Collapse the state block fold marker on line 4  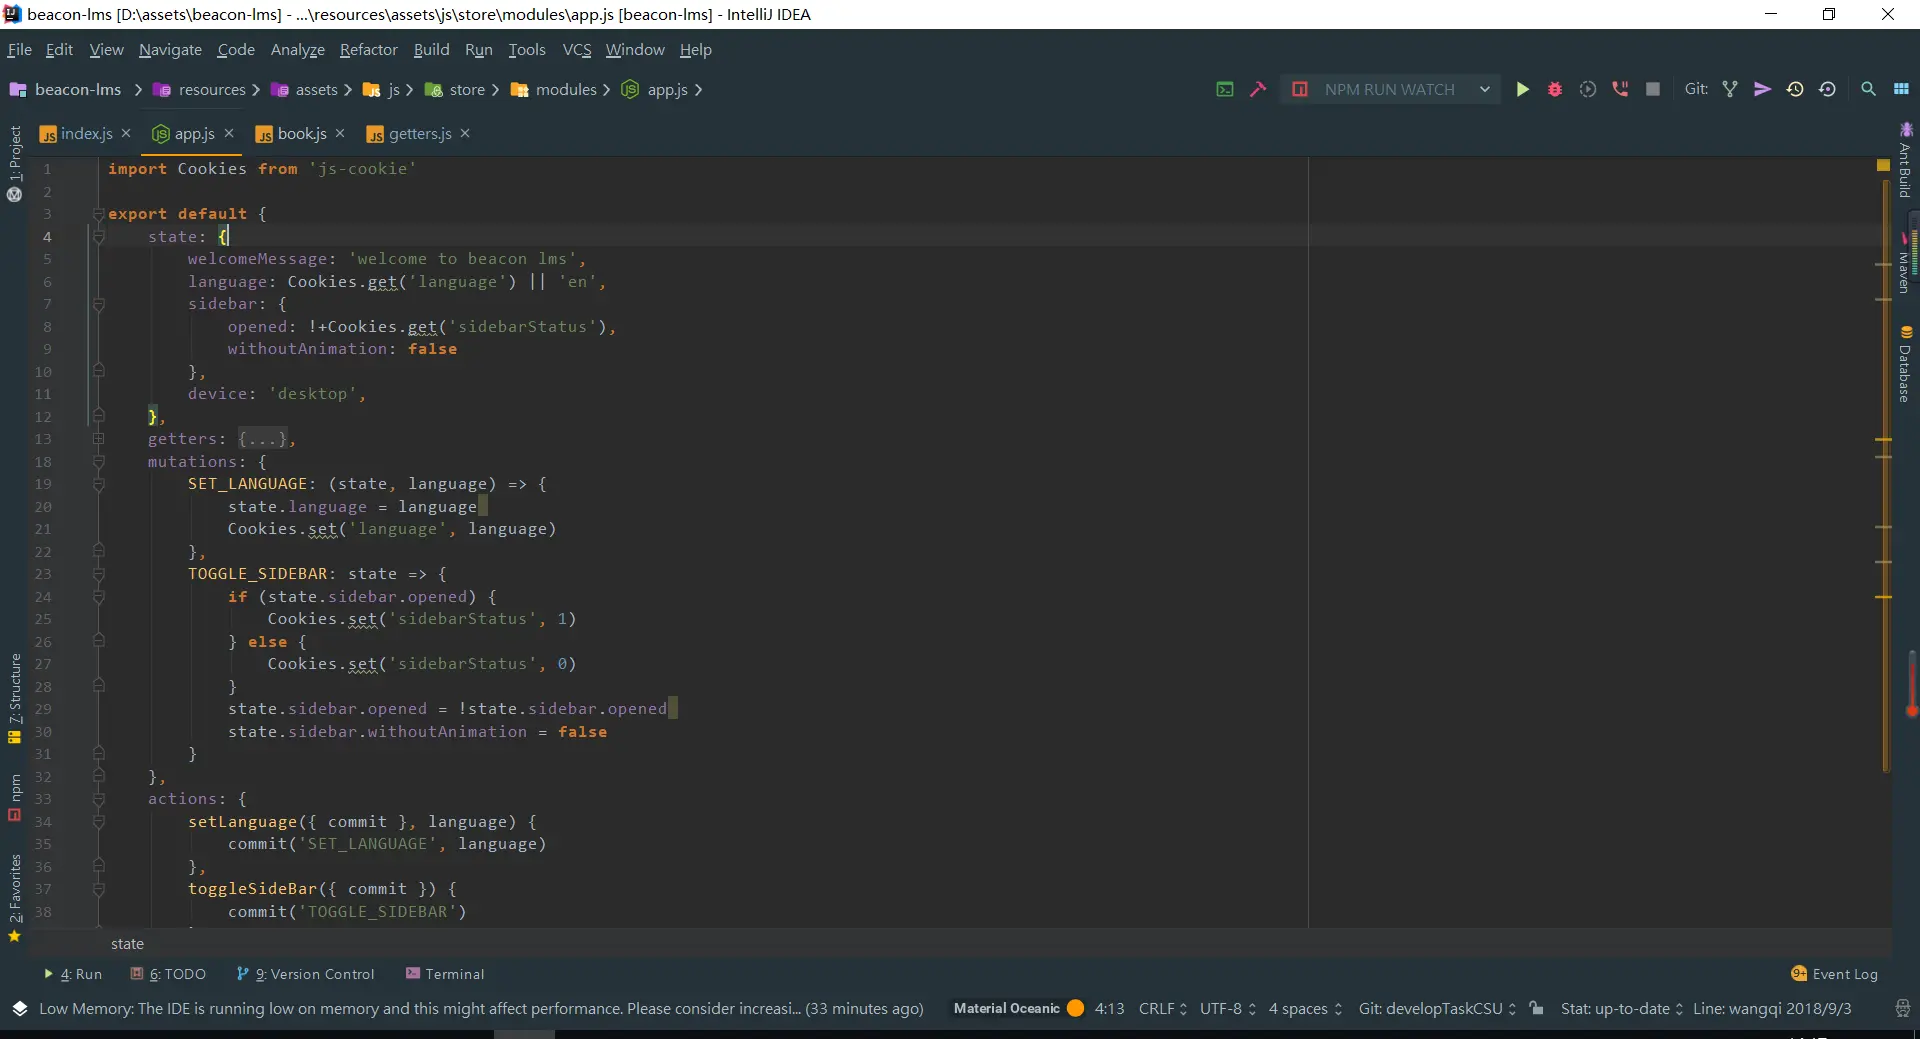pyautogui.click(x=98, y=237)
